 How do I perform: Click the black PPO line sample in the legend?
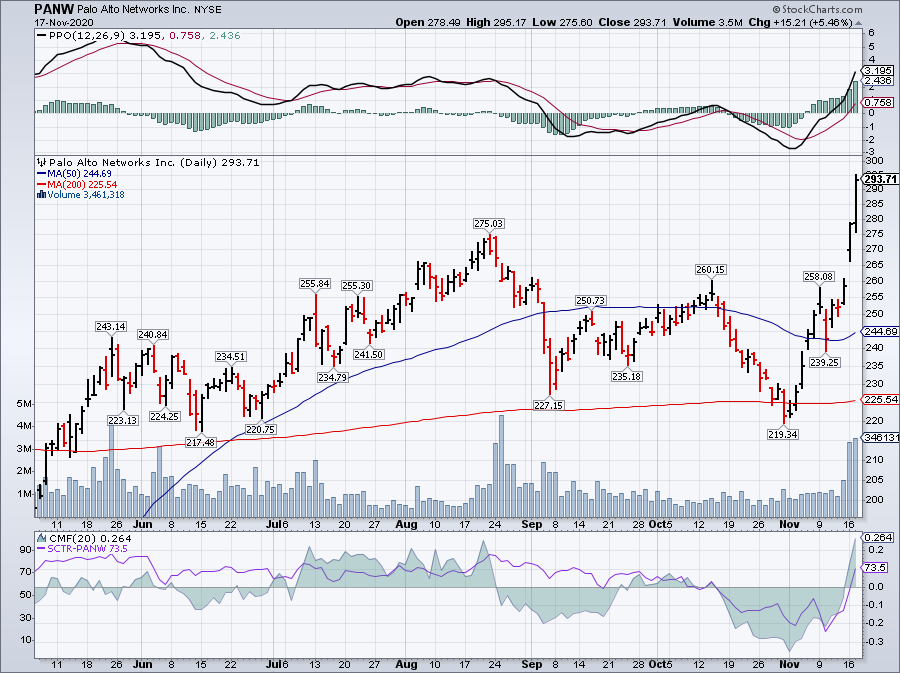[x=41, y=36]
